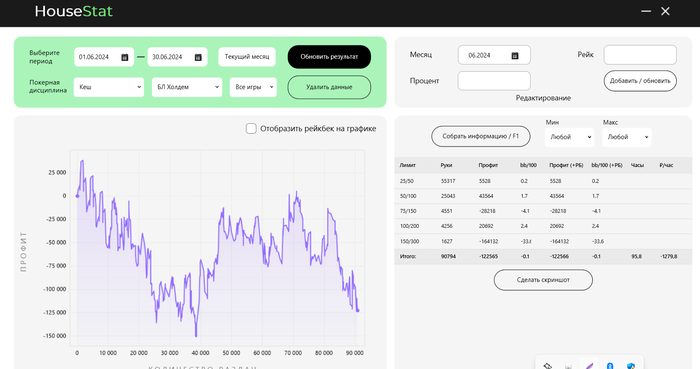
Task: Click hourly rate value '-1279.8'
Action: 668,257
